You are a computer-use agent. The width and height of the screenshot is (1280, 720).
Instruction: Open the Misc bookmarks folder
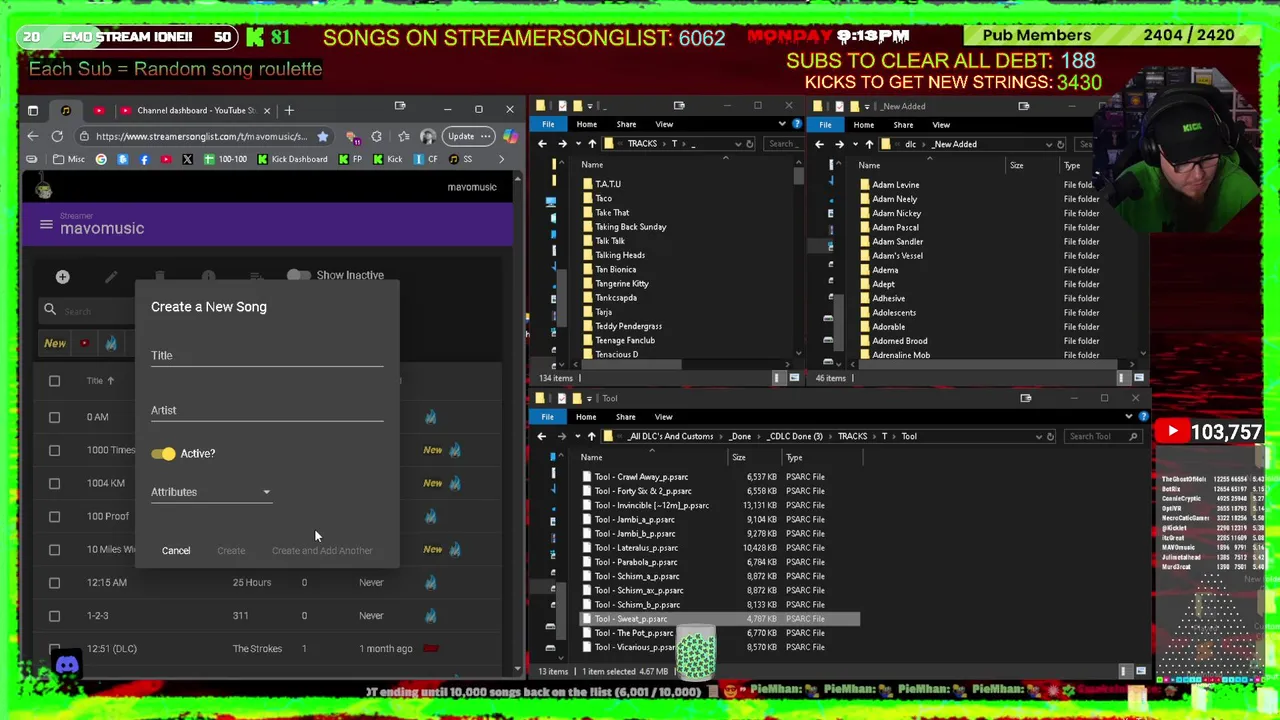(x=69, y=159)
